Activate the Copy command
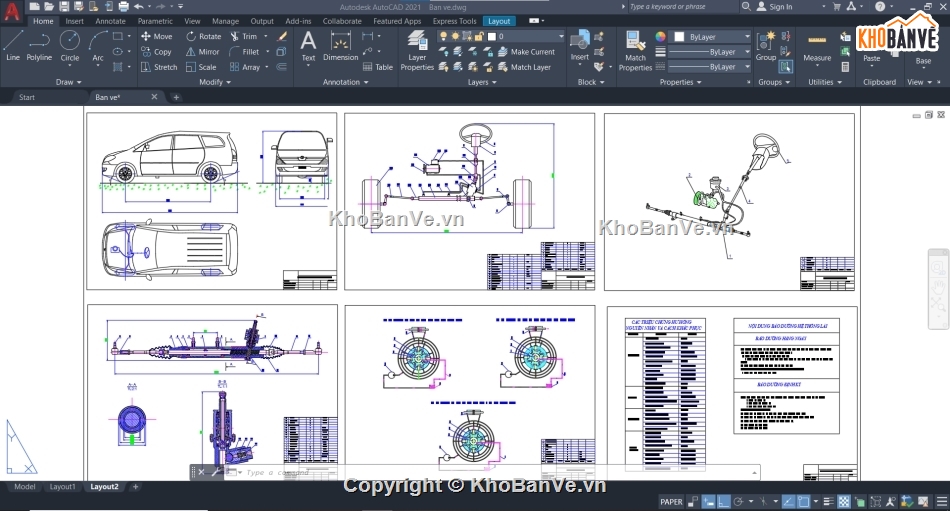Viewport: 950px width, 511px height. click(157, 52)
